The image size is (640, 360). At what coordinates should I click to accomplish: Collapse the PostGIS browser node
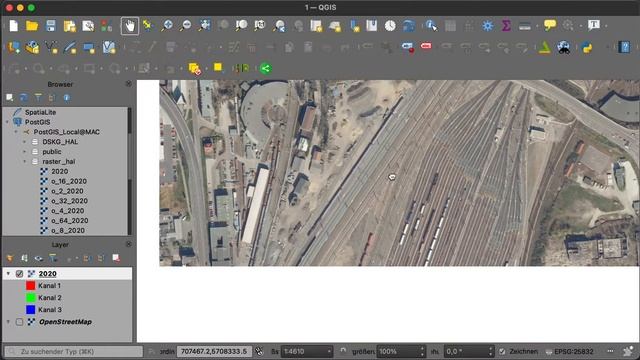click(7, 122)
